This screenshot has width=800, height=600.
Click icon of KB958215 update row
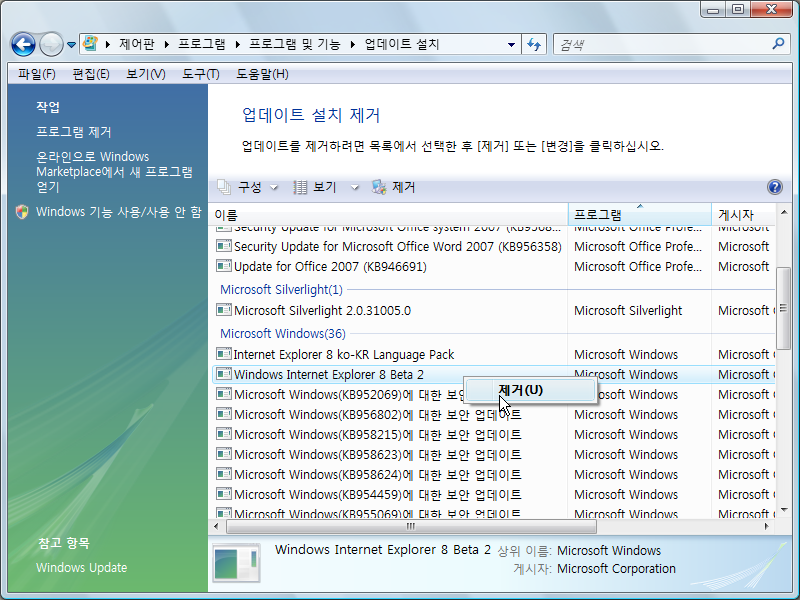click(223, 433)
